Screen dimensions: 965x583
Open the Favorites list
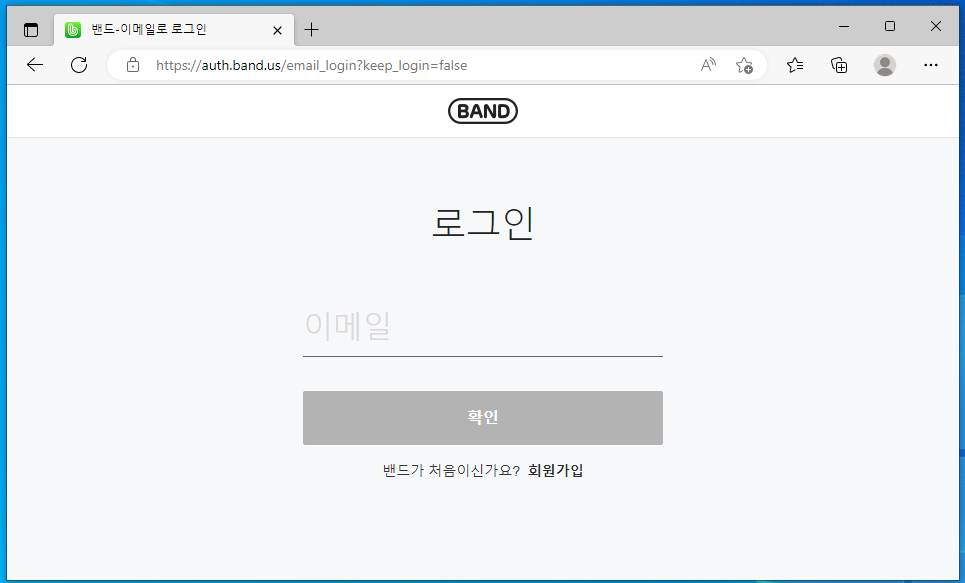(795, 65)
